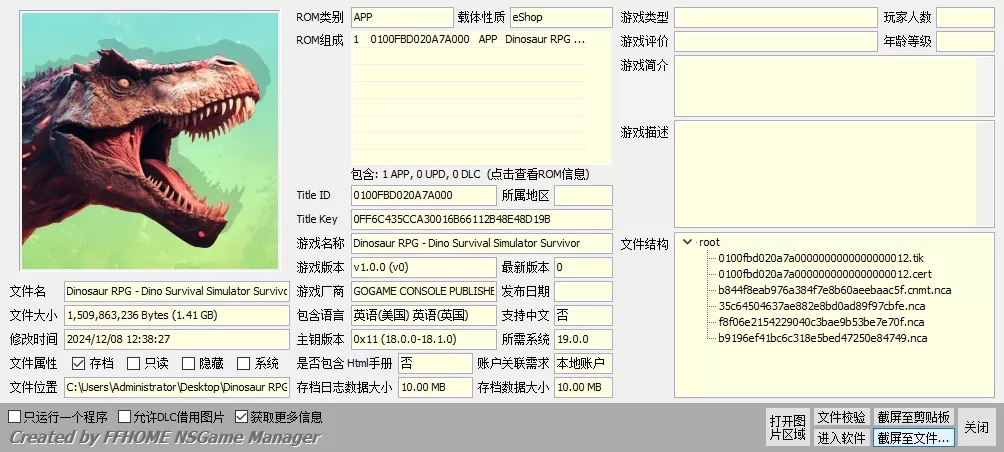Uncheck the 获取更多信息 checkbox
This screenshot has height=452, width=1004.
[241, 417]
